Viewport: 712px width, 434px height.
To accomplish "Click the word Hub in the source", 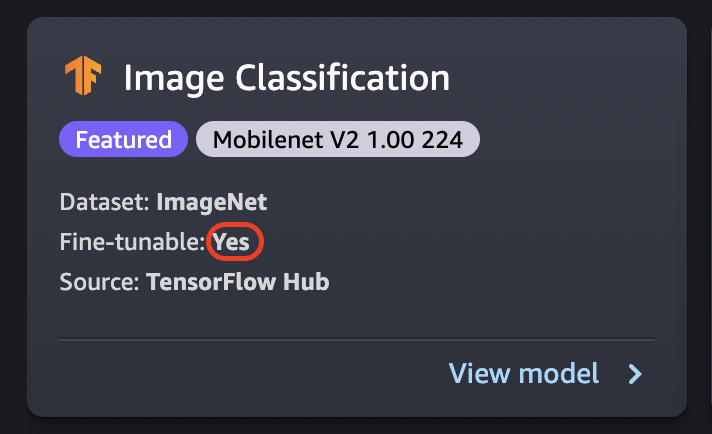I will coord(307,282).
